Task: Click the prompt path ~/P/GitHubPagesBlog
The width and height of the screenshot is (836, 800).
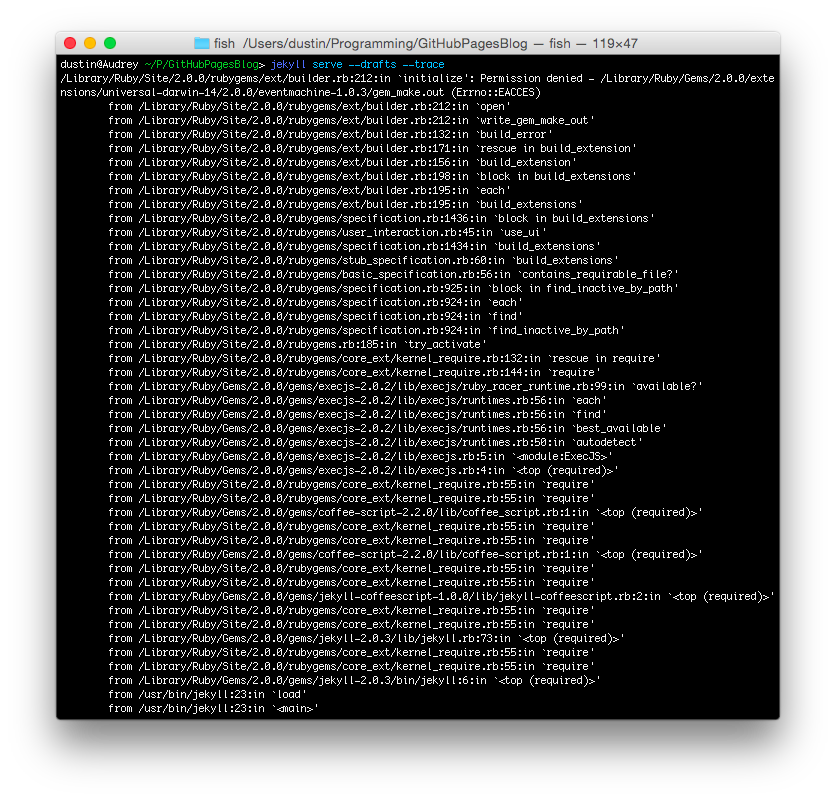Action: (x=202, y=65)
